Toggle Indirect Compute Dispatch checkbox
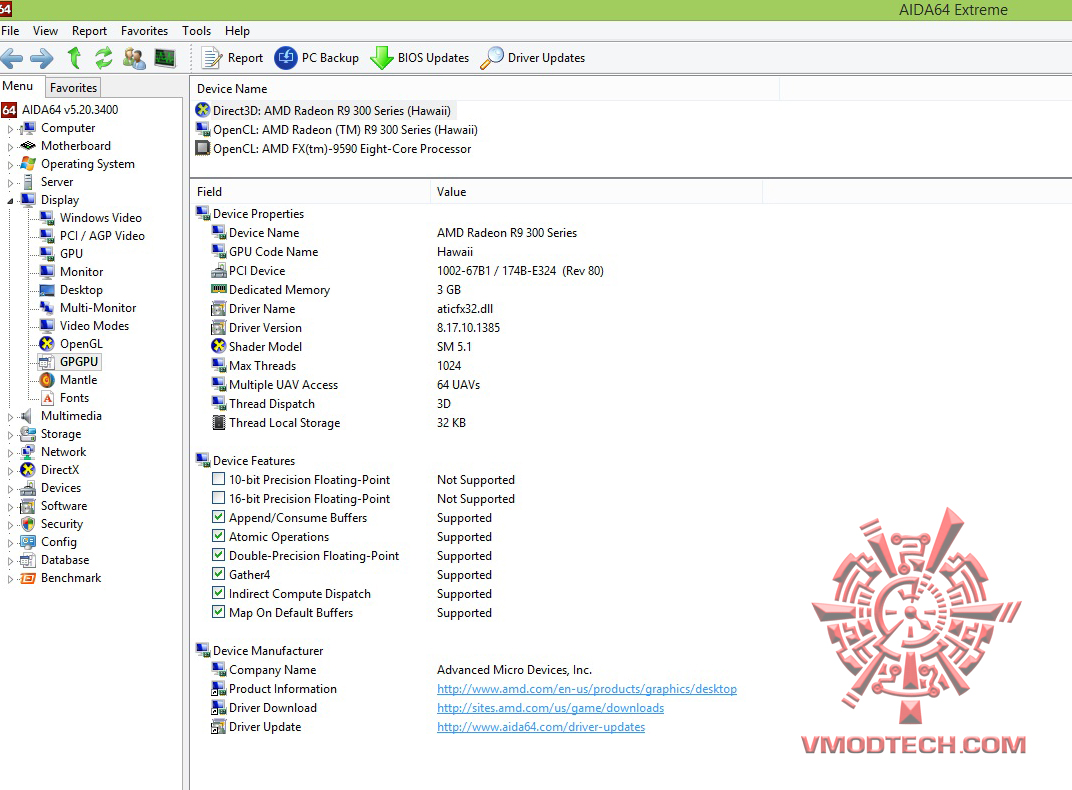This screenshot has height=790, width=1072. coord(218,593)
